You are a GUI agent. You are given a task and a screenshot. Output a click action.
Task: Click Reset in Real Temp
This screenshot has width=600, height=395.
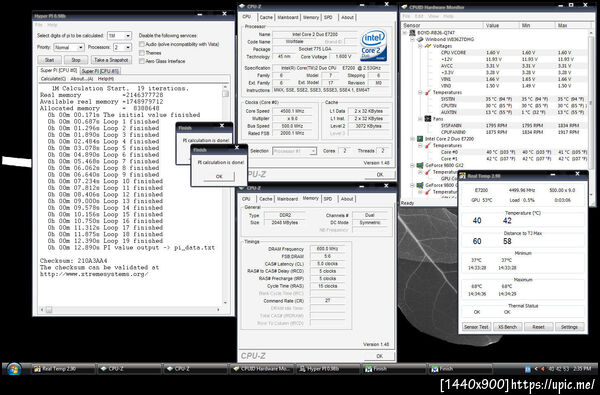(538, 327)
